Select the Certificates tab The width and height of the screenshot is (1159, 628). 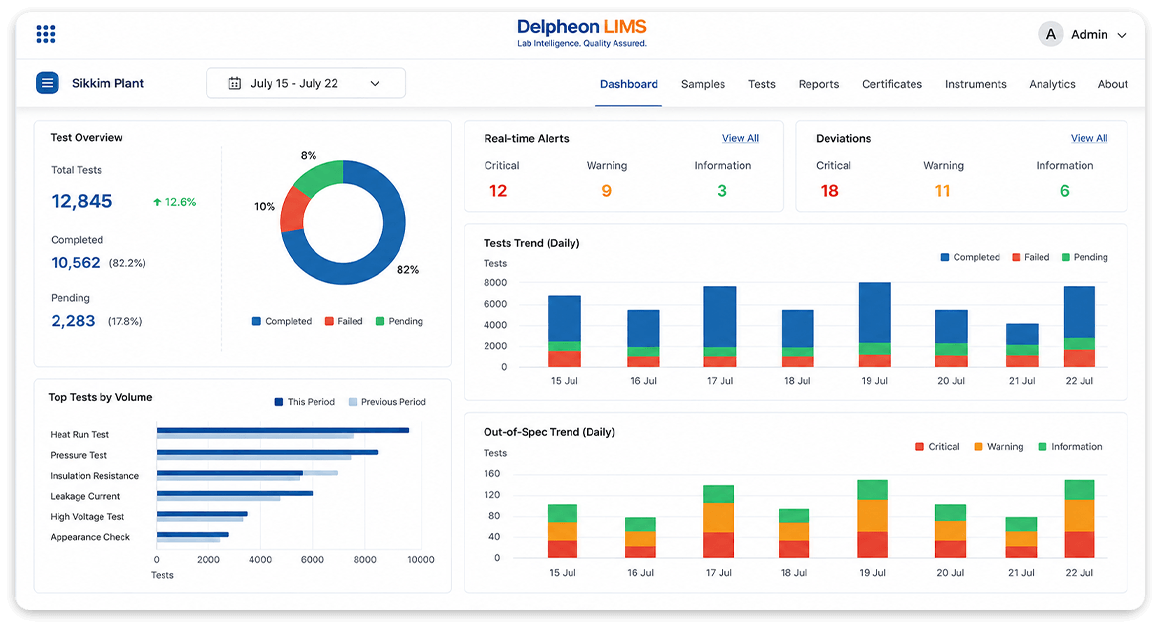[x=891, y=84]
